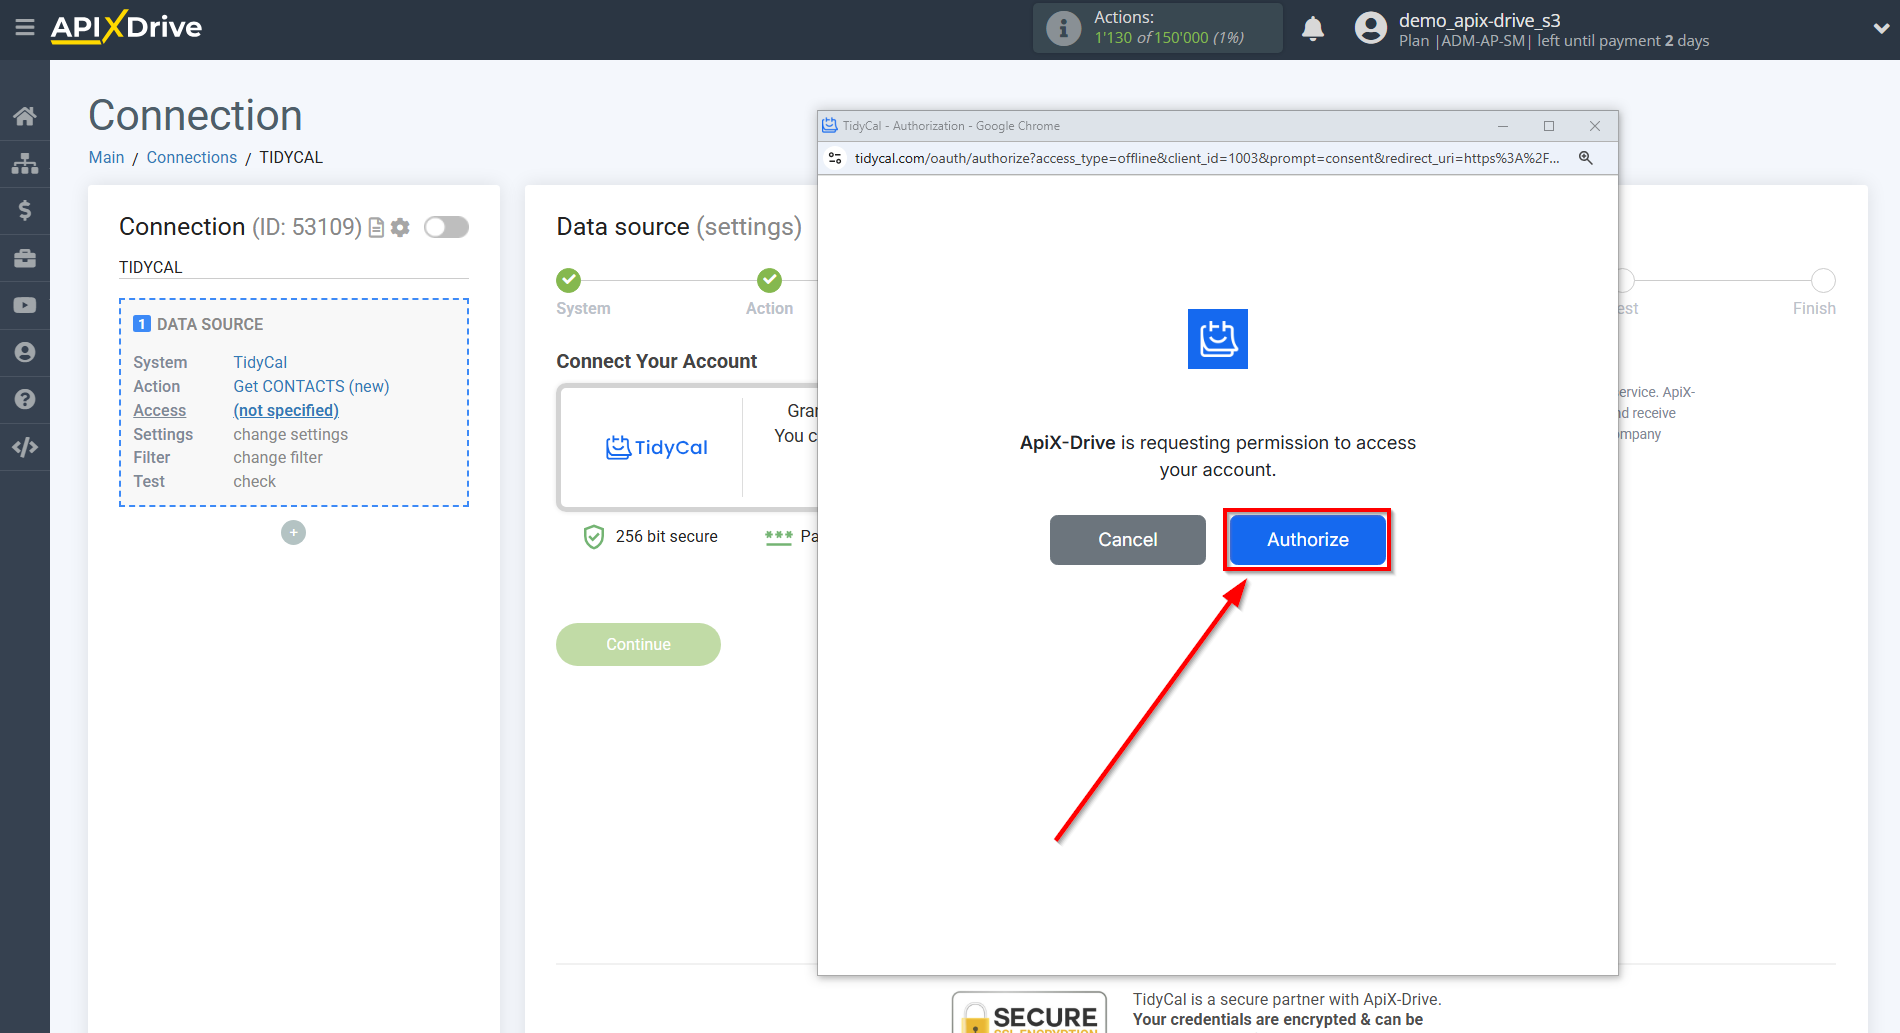Click the info icon in the Actions counter
The height and width of the screenshot is (1033, 1900).
tap(1062, 27)
